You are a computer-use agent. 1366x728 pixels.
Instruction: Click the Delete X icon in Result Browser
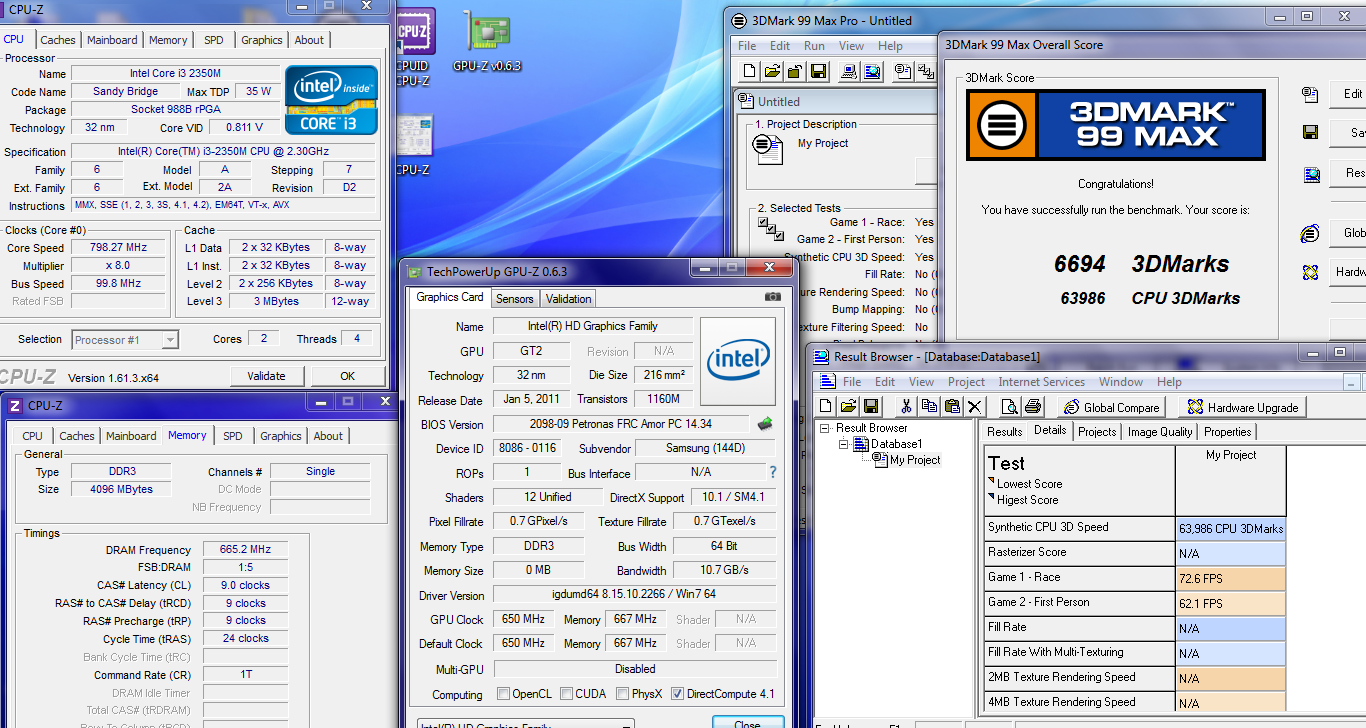click(975, 406)
